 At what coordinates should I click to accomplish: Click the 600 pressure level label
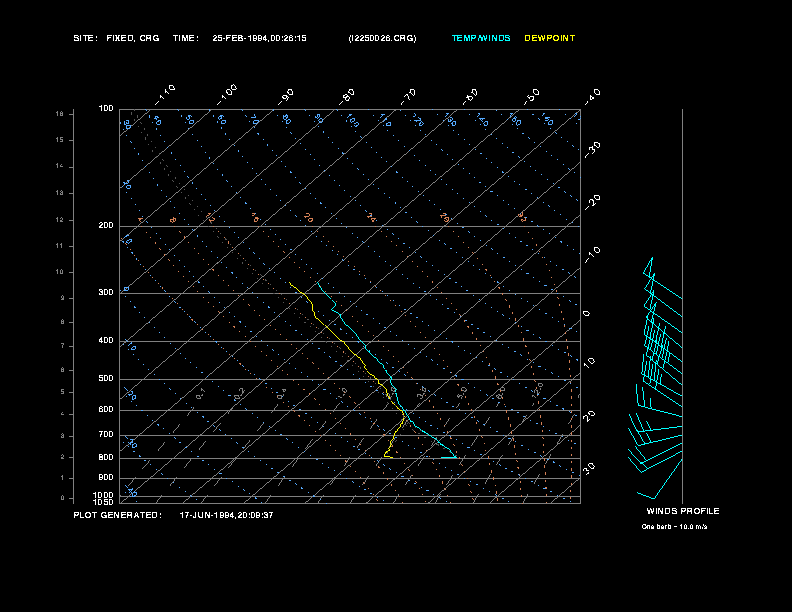(x=106, y=410)
